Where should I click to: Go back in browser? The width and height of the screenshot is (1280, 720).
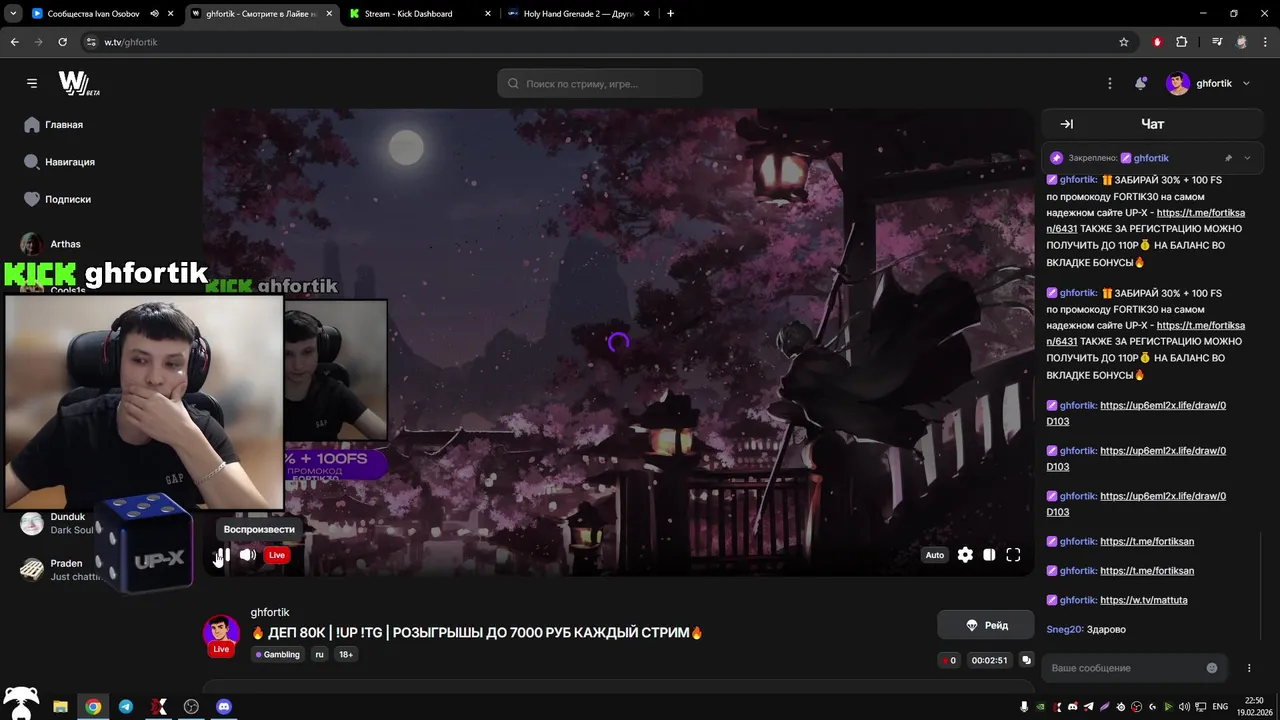pos(14,42)
